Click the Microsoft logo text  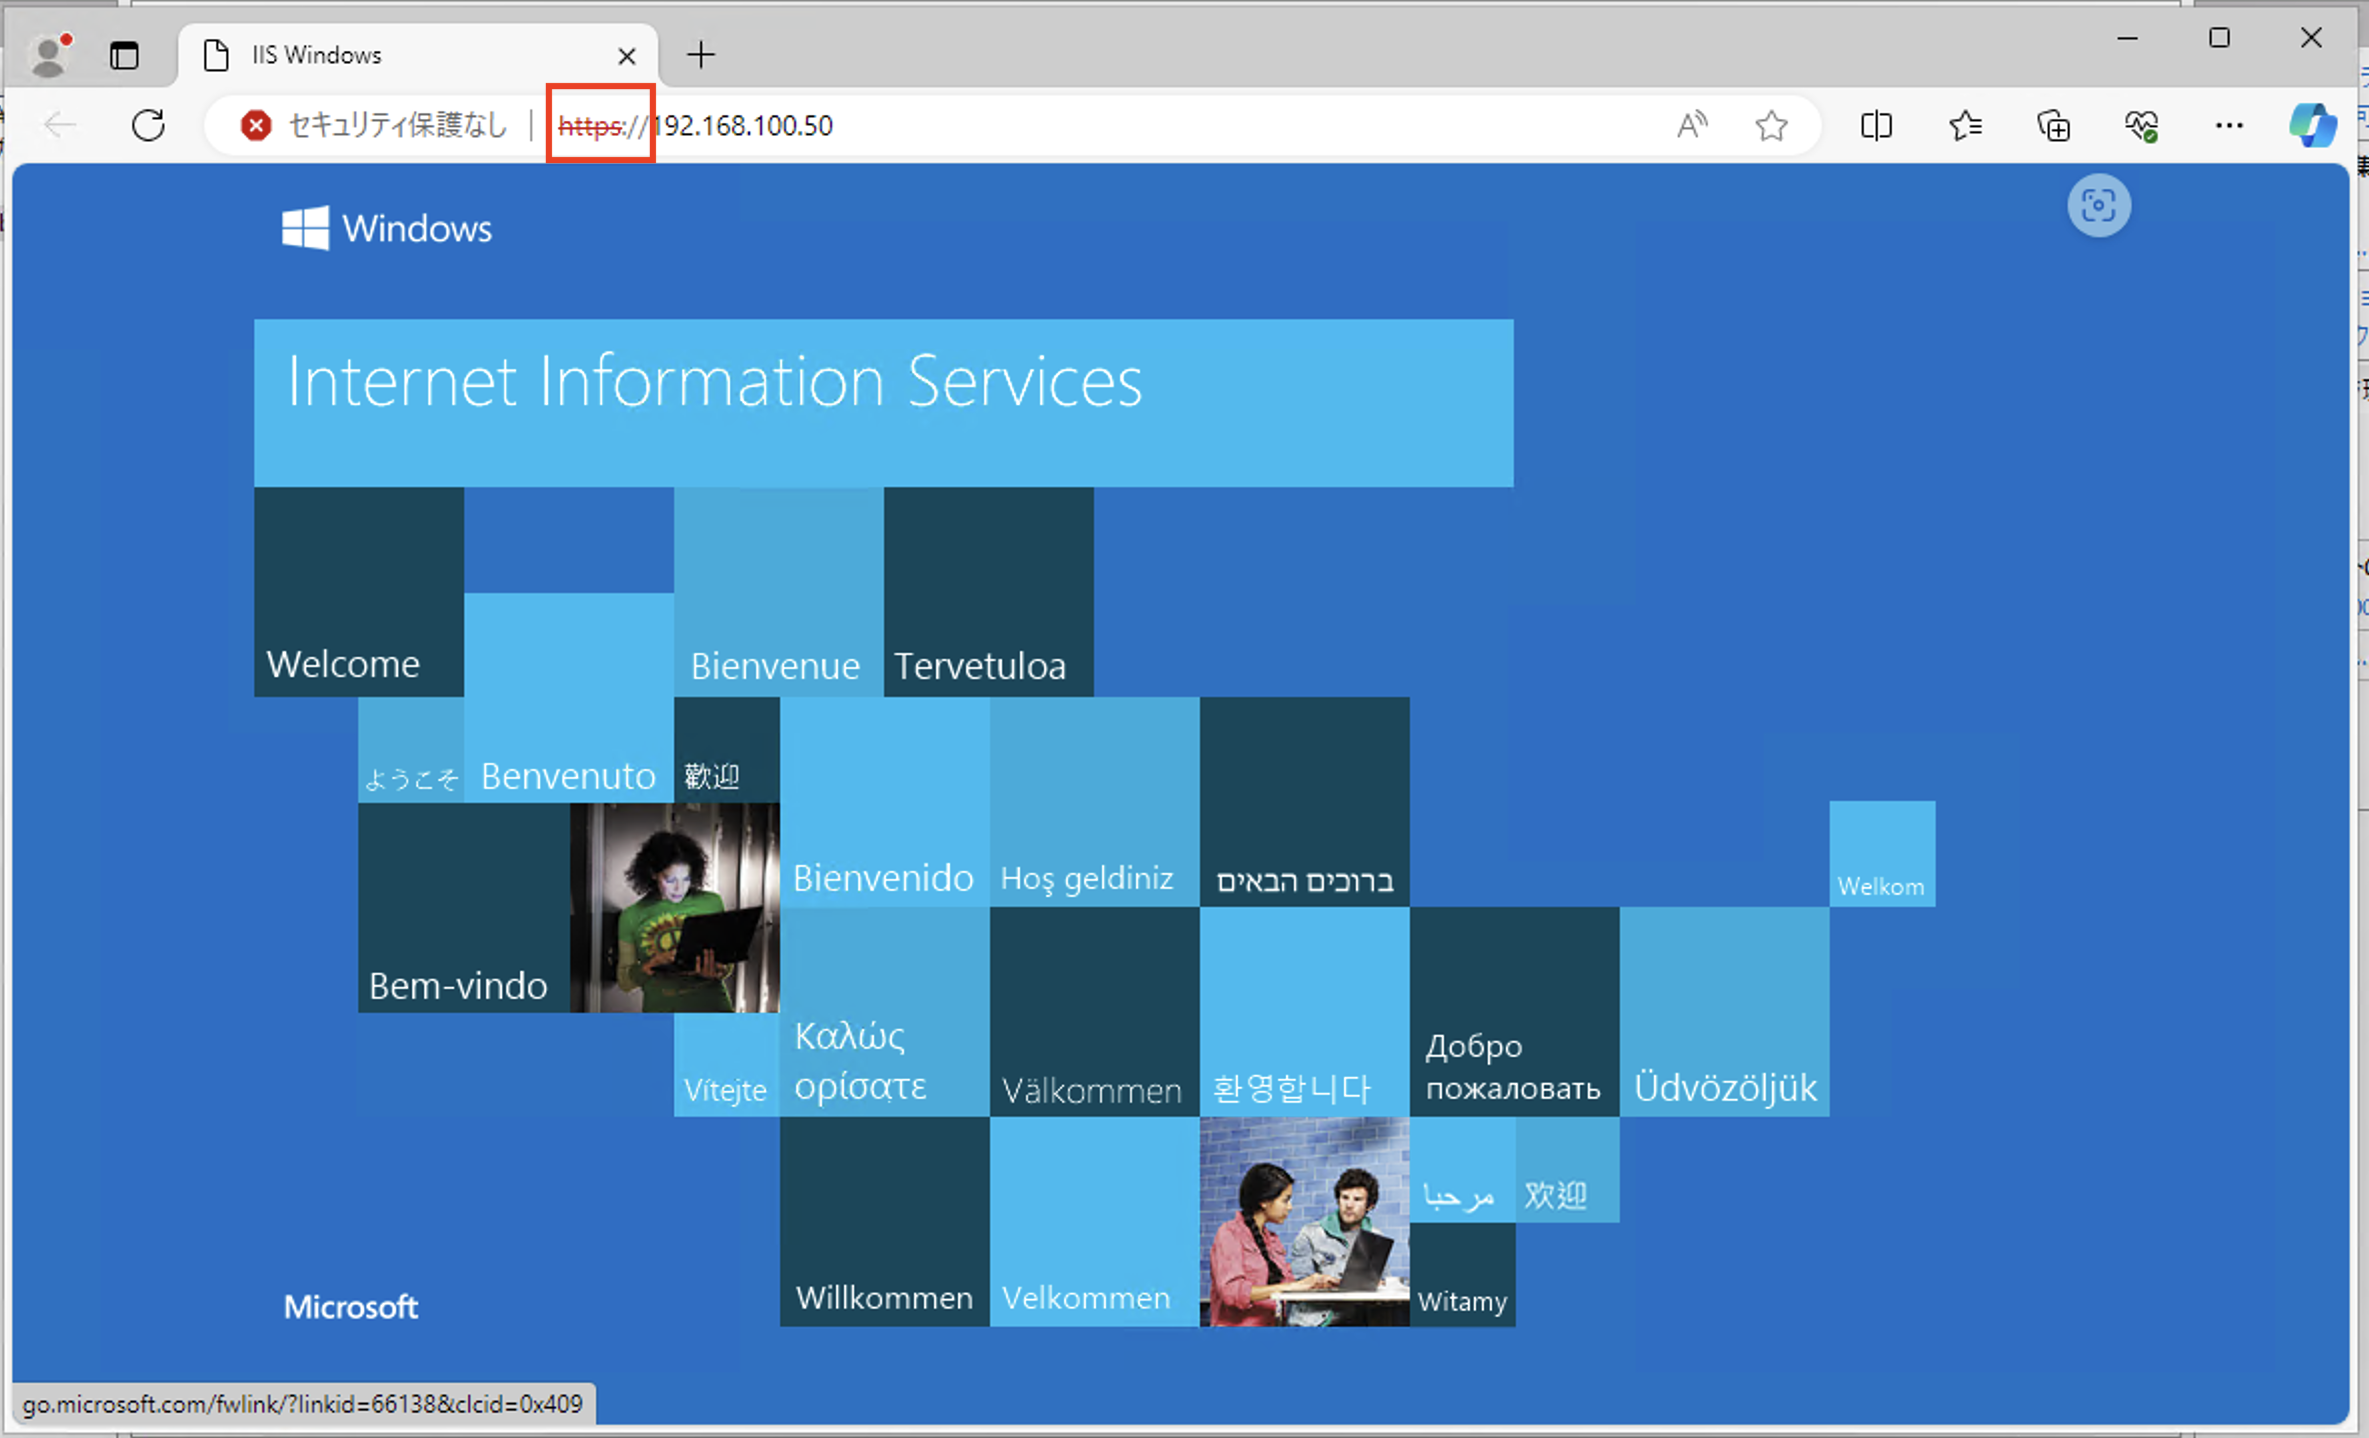pyautogui.click(x=350, y=1307)
